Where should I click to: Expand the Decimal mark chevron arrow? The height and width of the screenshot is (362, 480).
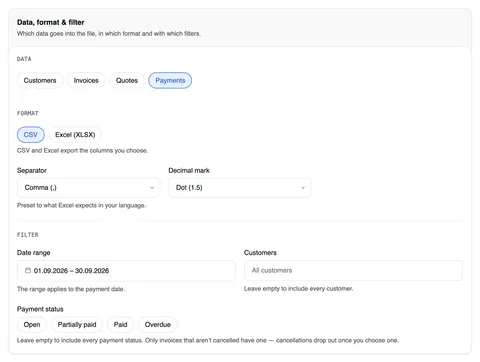click(303, 188)
